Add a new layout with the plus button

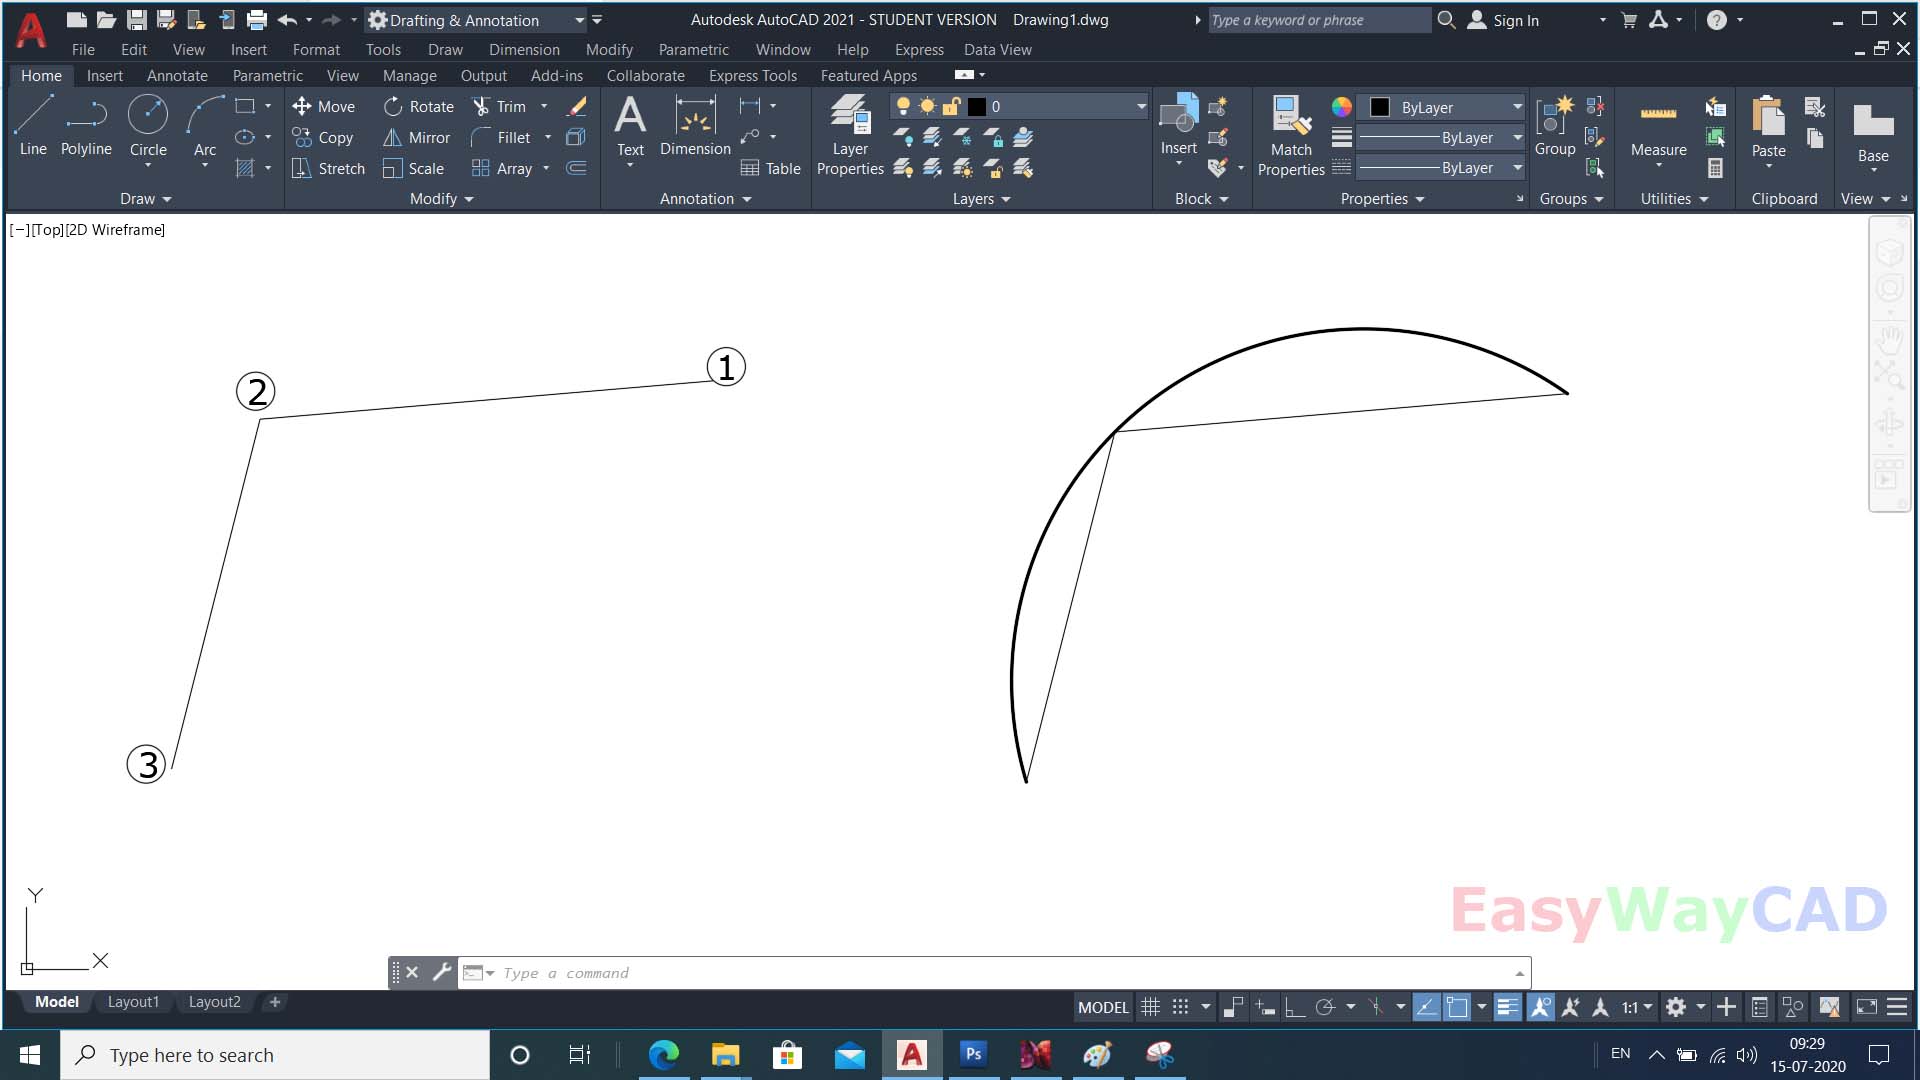(x=275, y=1002)
